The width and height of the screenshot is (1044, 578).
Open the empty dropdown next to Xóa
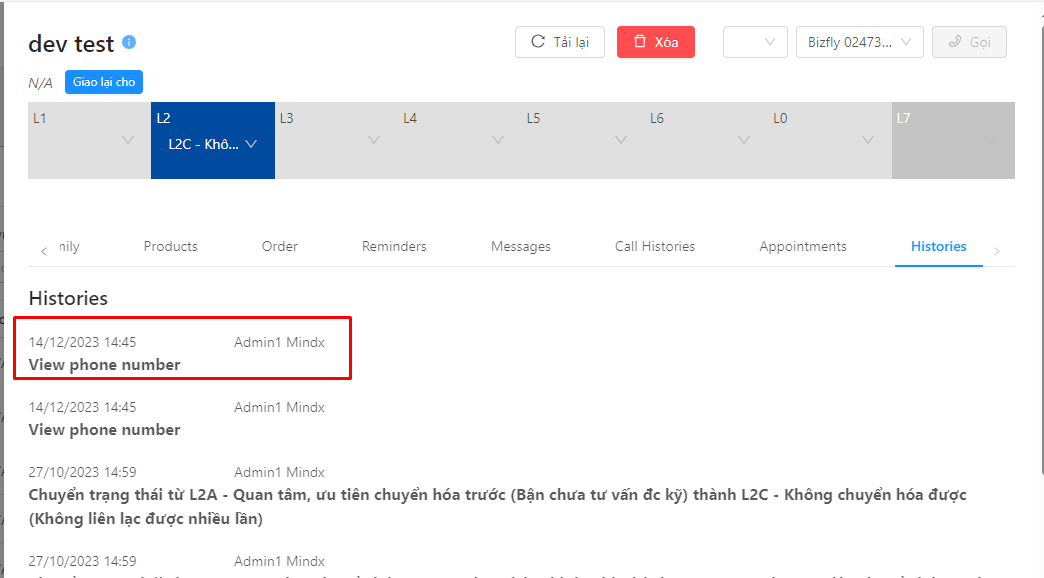point(756,42)
